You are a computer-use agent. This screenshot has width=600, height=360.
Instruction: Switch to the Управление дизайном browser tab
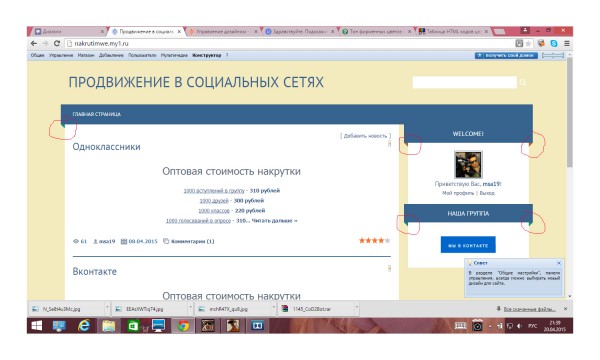[223, 31]
